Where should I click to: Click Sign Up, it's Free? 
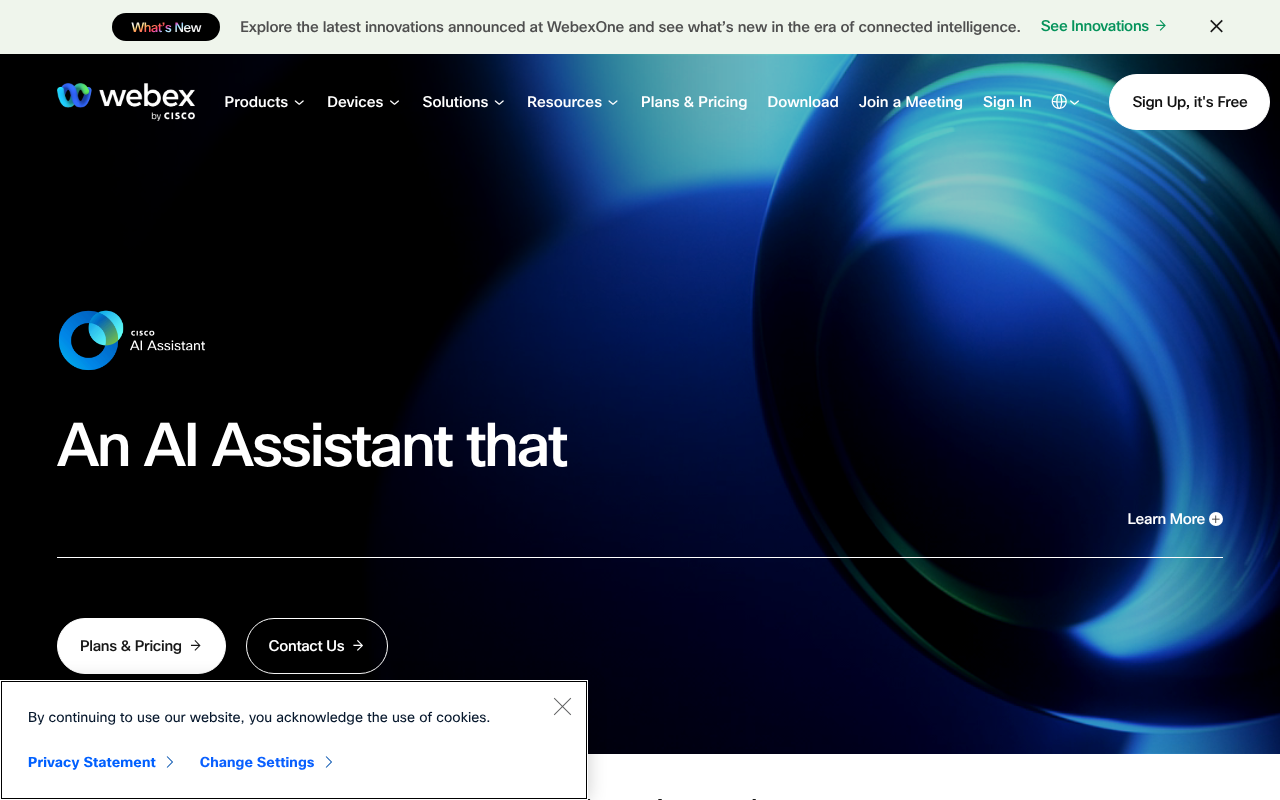[1189, 101]
